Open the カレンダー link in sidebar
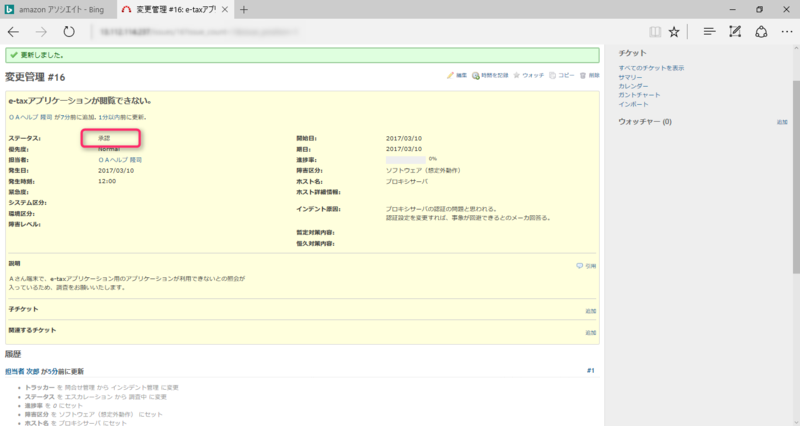This screenshot has height=426, width=800. 633,86
